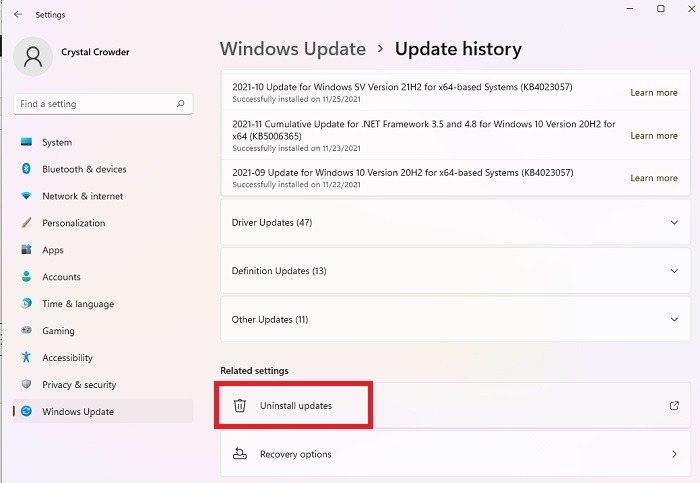This screenshot has width=700, height=483.
Task: Click the Accounts person icon
Action: click(26, 276)
